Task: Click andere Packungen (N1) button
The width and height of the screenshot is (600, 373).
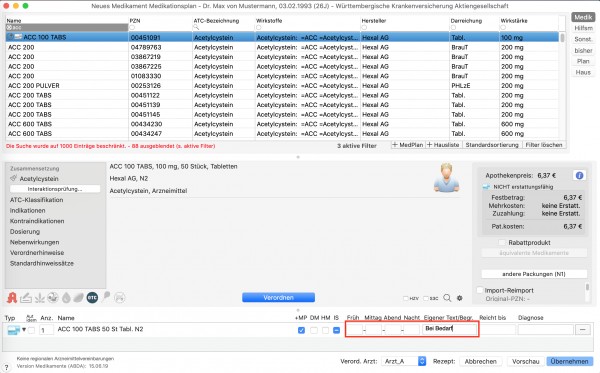Action: (x=534, y=274)
